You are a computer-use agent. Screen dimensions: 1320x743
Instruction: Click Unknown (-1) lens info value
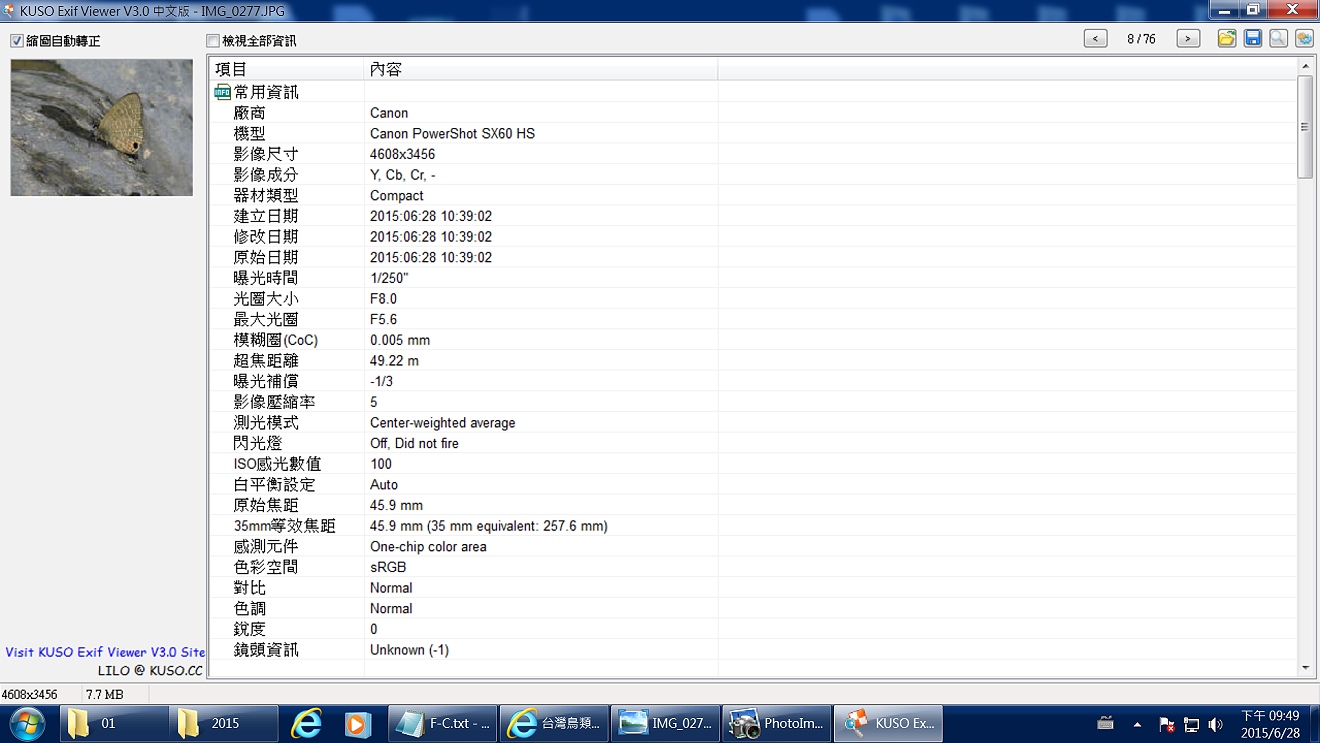tap(409, 650)
